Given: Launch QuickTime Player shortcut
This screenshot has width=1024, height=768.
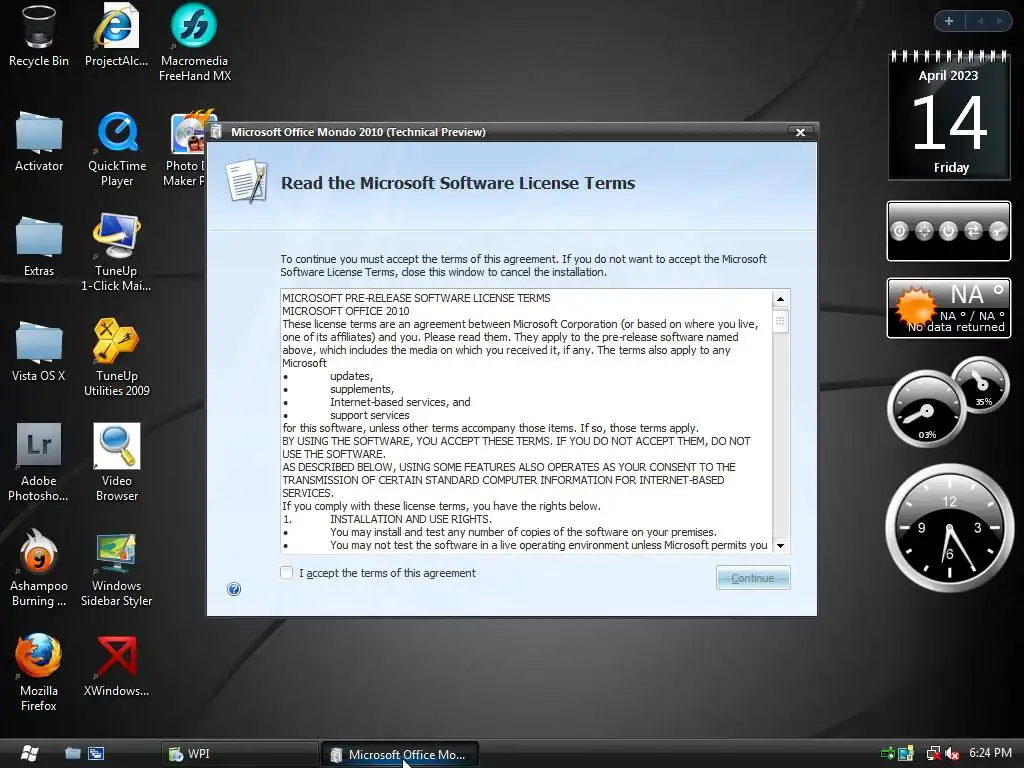Looking at the screenshot, I should [x=117, y=150].
